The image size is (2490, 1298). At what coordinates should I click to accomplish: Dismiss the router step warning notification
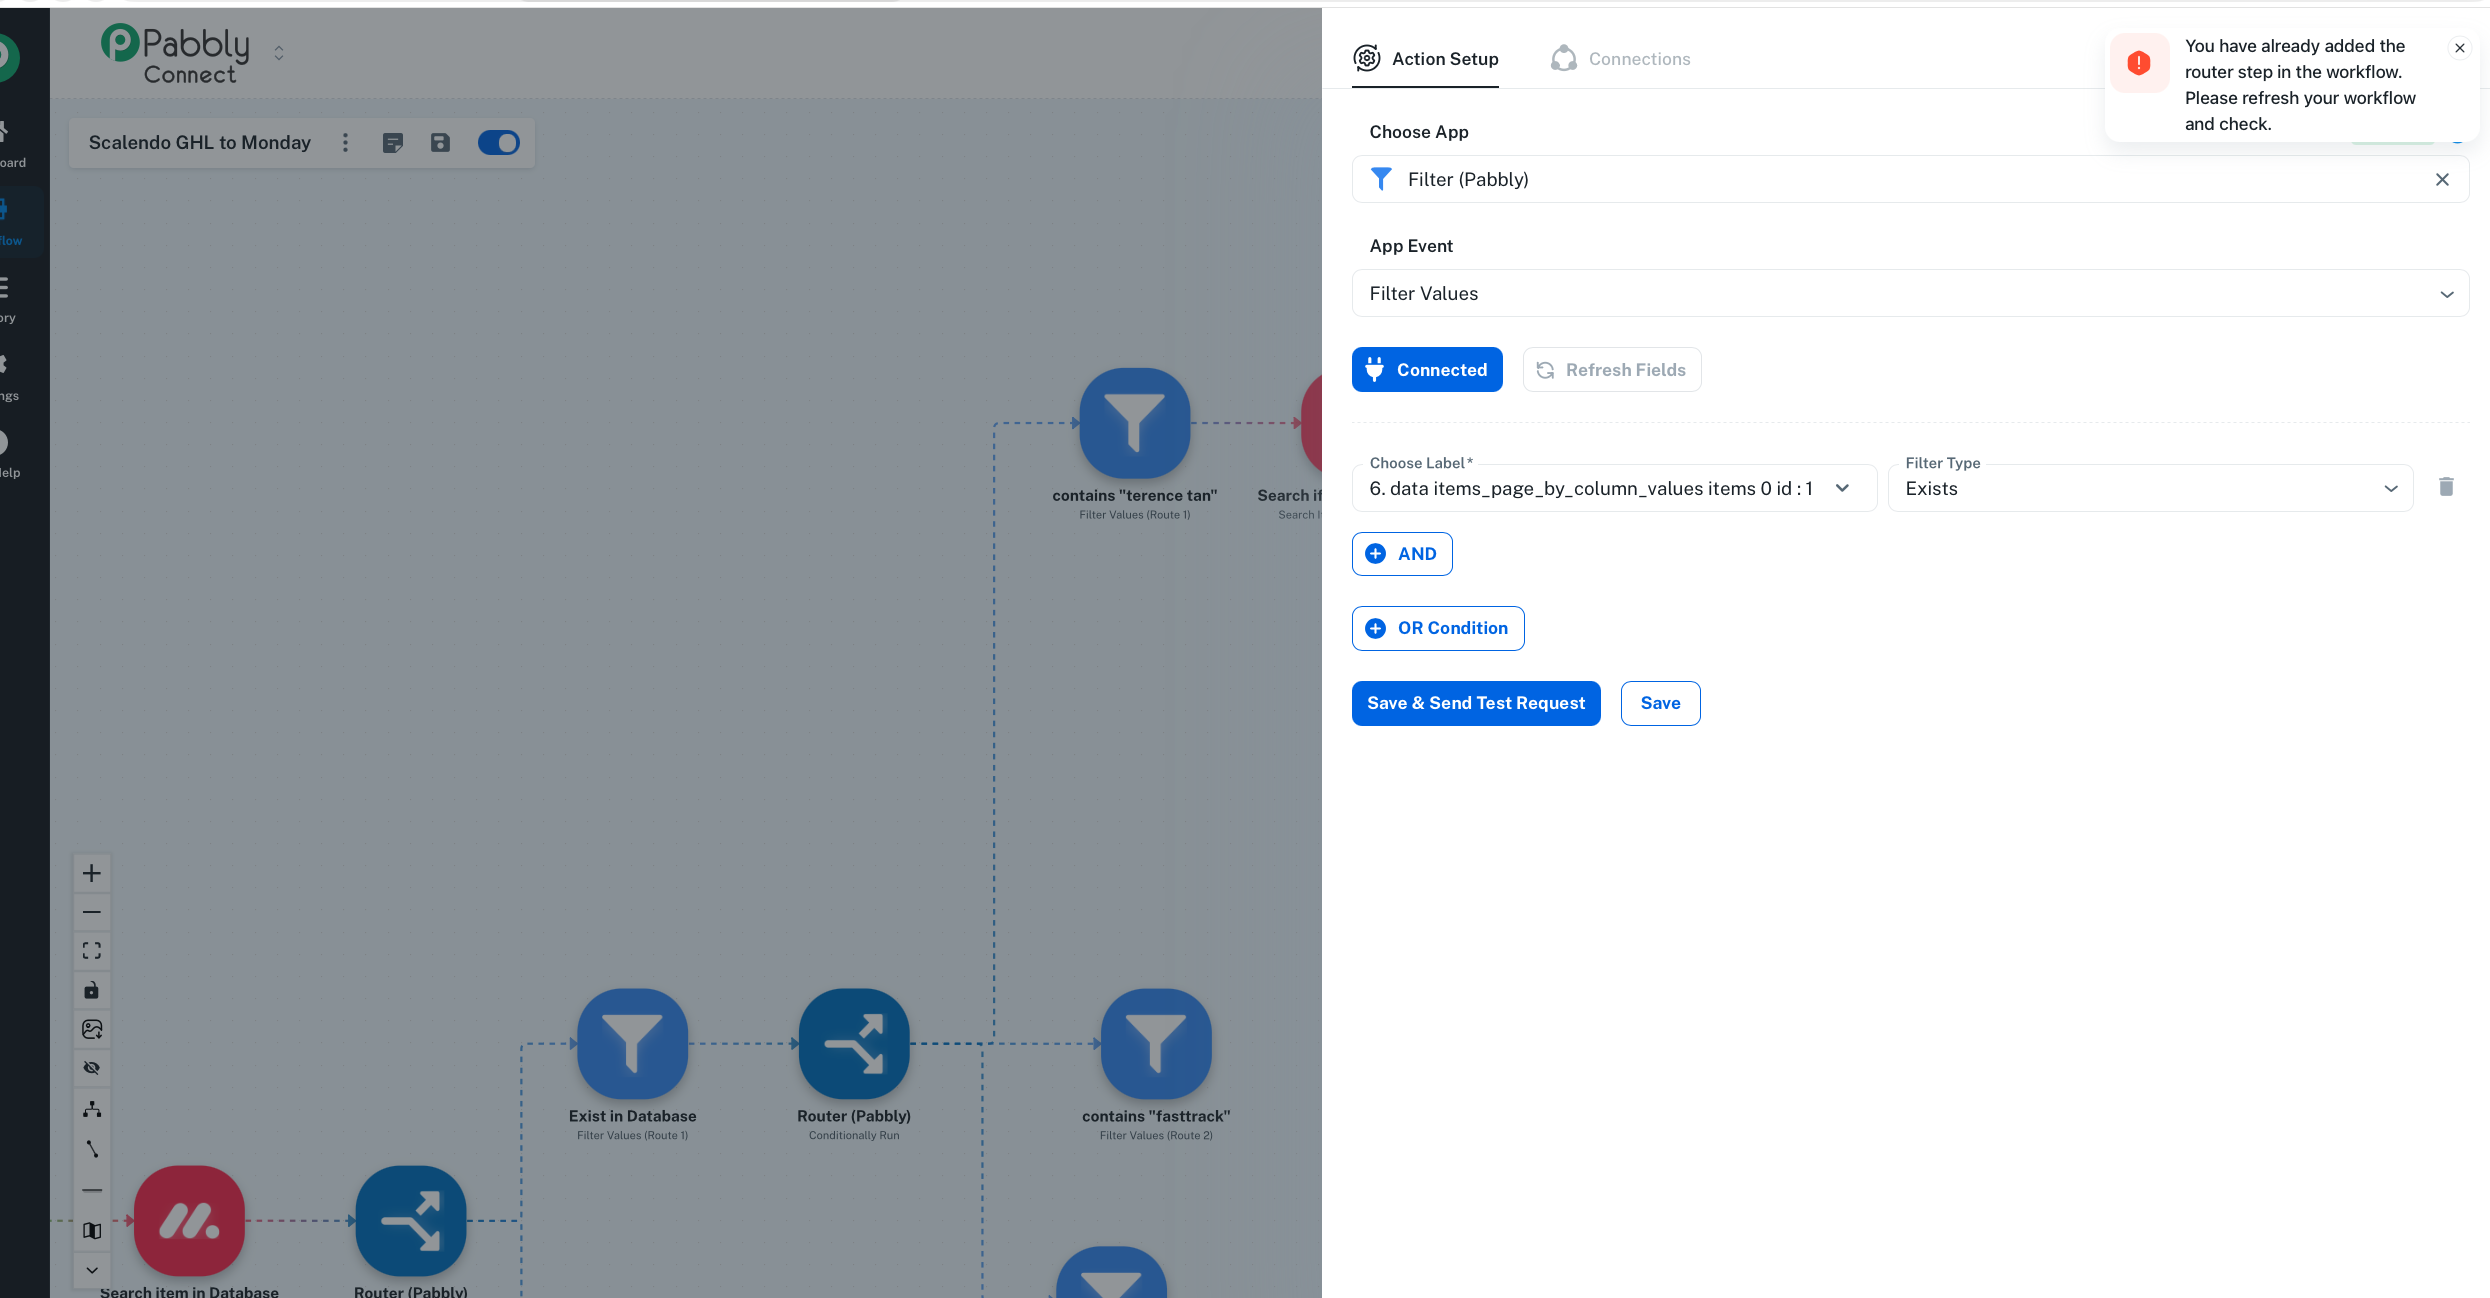point(2459,48)
